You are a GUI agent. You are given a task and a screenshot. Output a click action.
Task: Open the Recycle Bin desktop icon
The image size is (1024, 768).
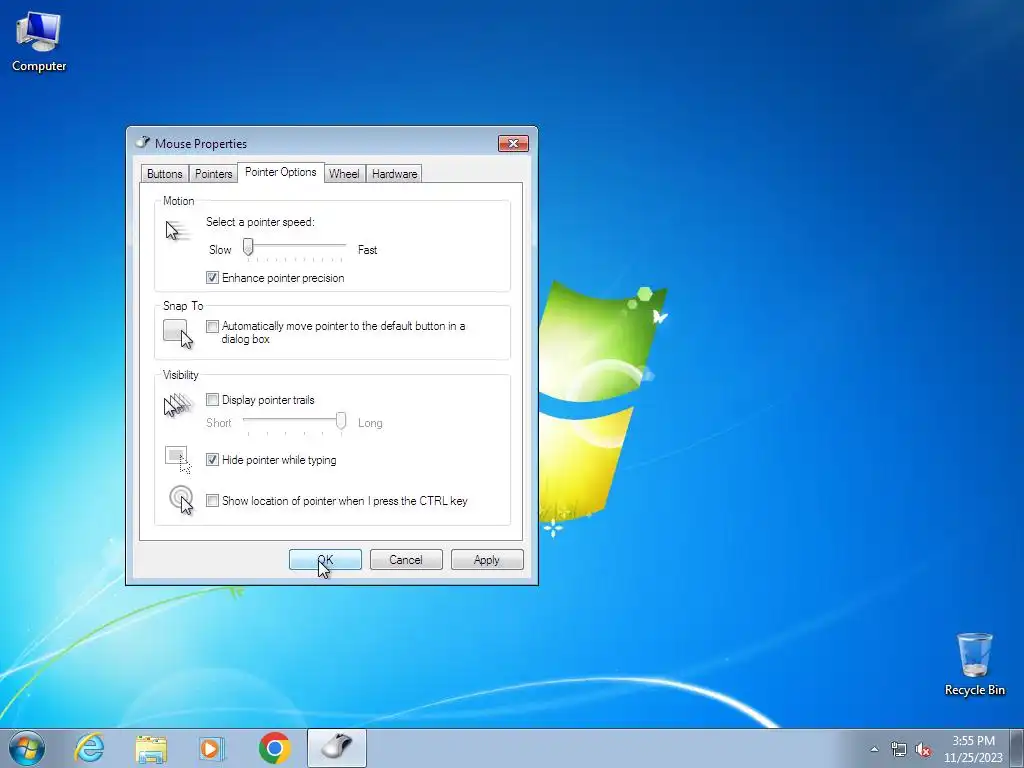click(x=974, y=664)
